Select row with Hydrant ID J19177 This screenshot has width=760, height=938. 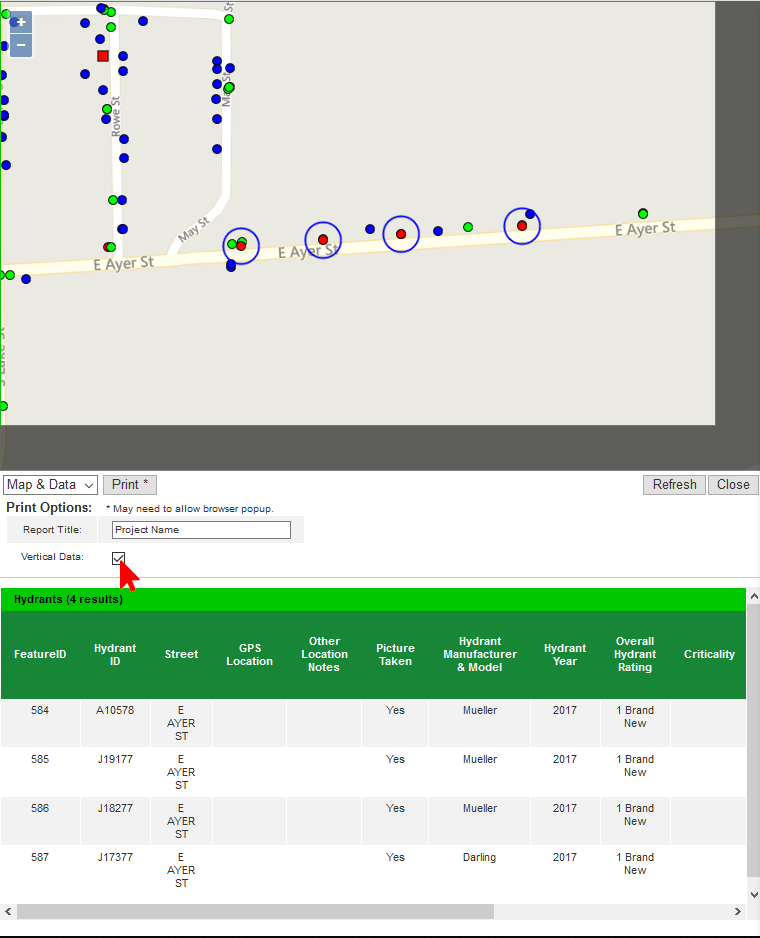click(115, 760)
